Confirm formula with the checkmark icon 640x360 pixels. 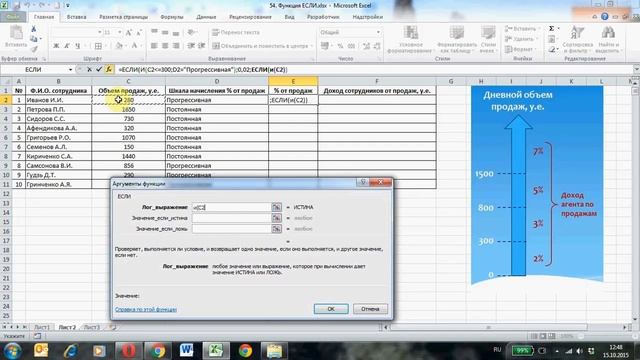[99, 69]
